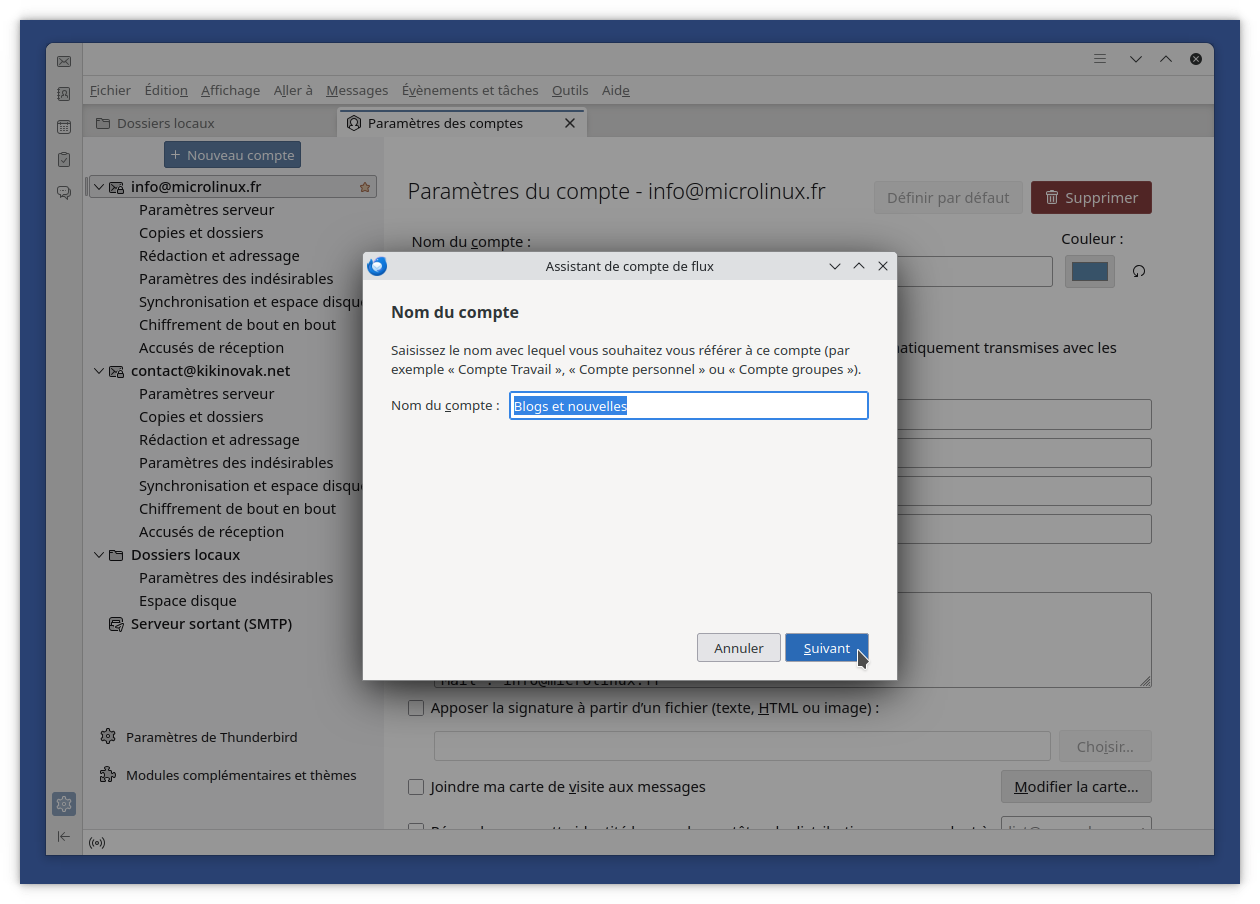The image size is (1260, 904).
Task: Click the Nom du compte text field
Action: pos(688,406)
